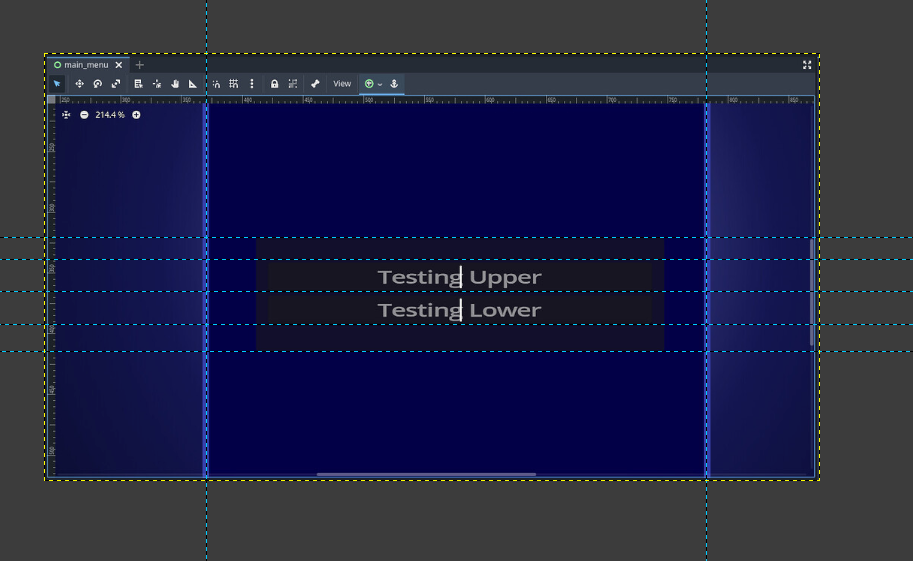913x561 pixels.
Task: Open the View menu
Action: tap(342, 84)
